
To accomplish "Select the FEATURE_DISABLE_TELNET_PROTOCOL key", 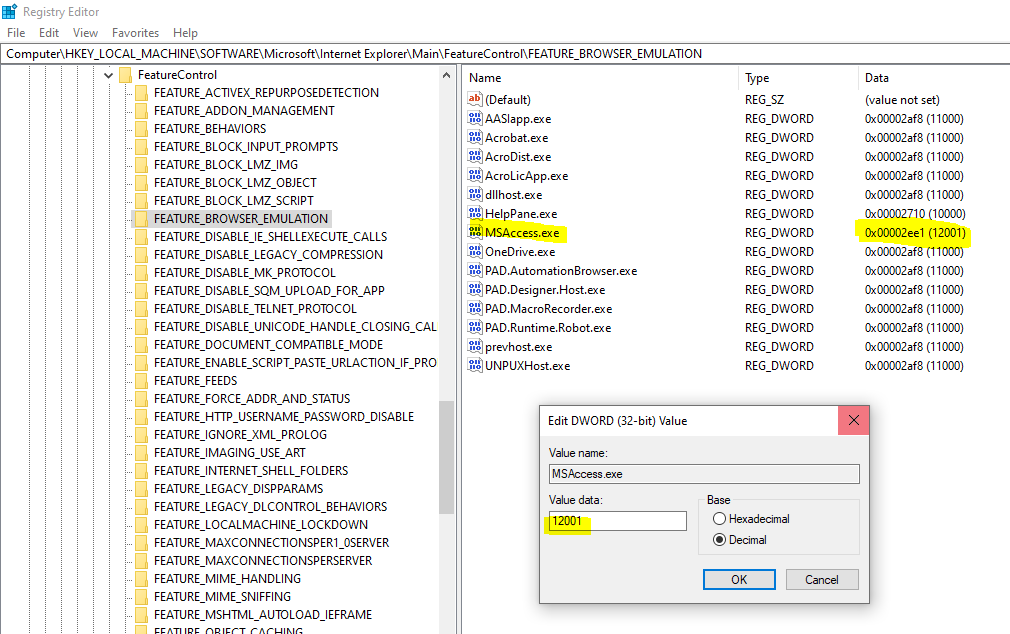I will point(255,309).
